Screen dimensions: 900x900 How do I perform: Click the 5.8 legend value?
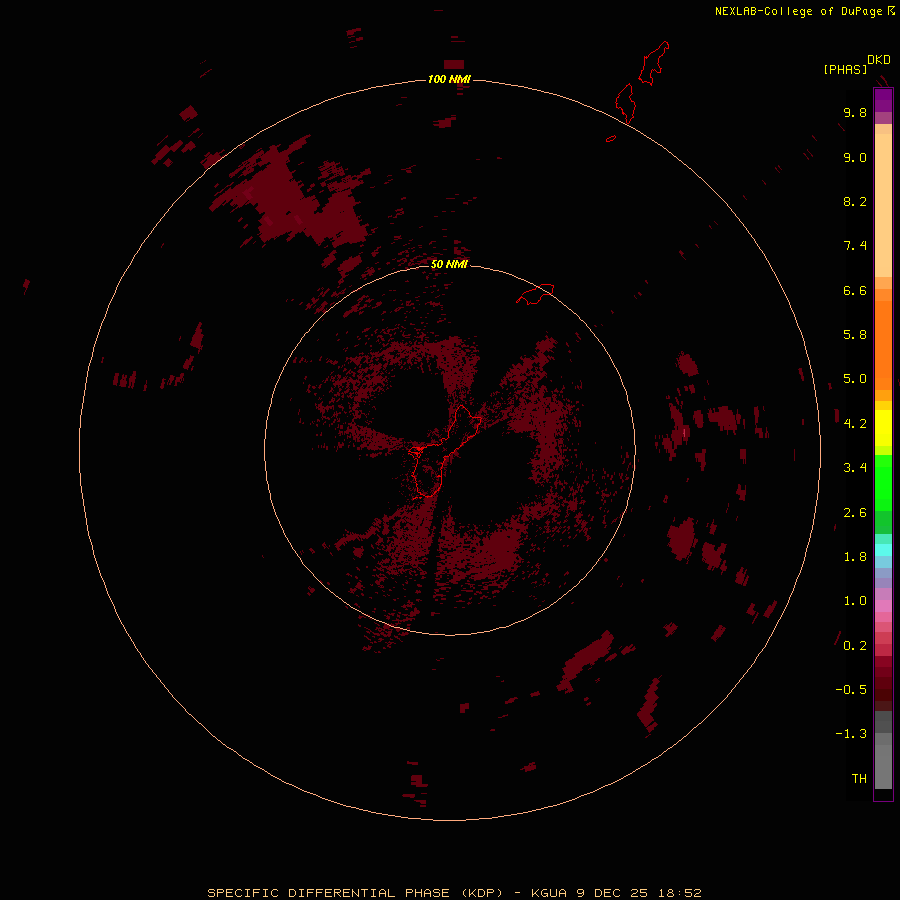click(855, 335)
